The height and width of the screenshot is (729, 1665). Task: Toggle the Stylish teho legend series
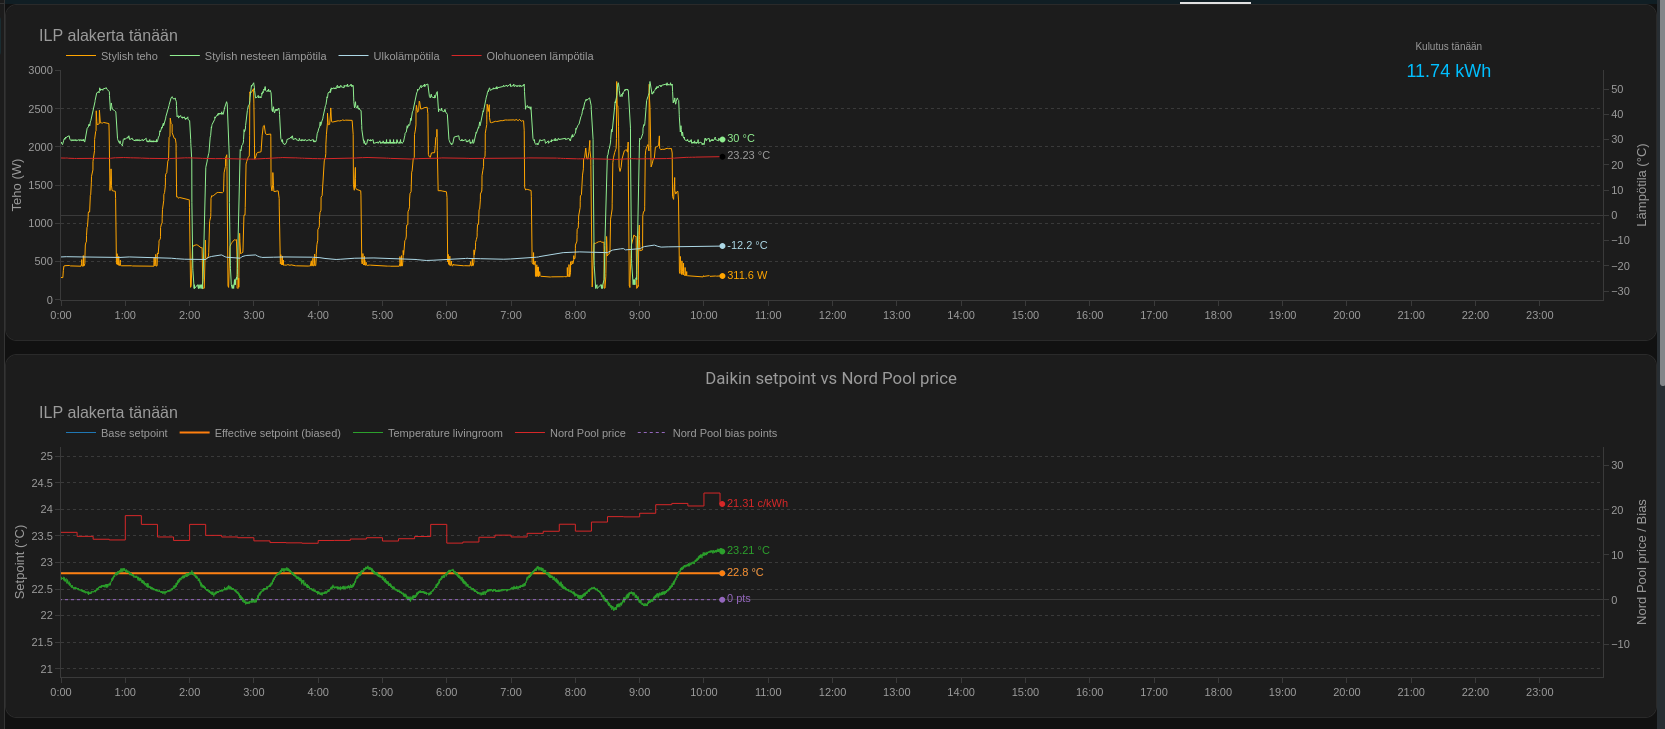[128, 57]
